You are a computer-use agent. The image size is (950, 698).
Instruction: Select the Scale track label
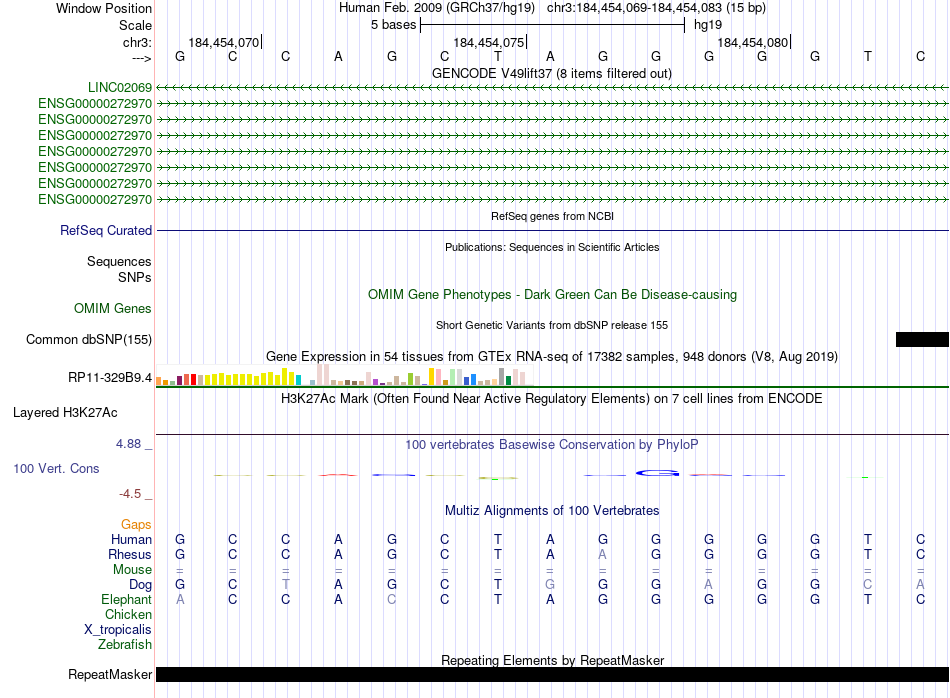[x=135, y=25]
